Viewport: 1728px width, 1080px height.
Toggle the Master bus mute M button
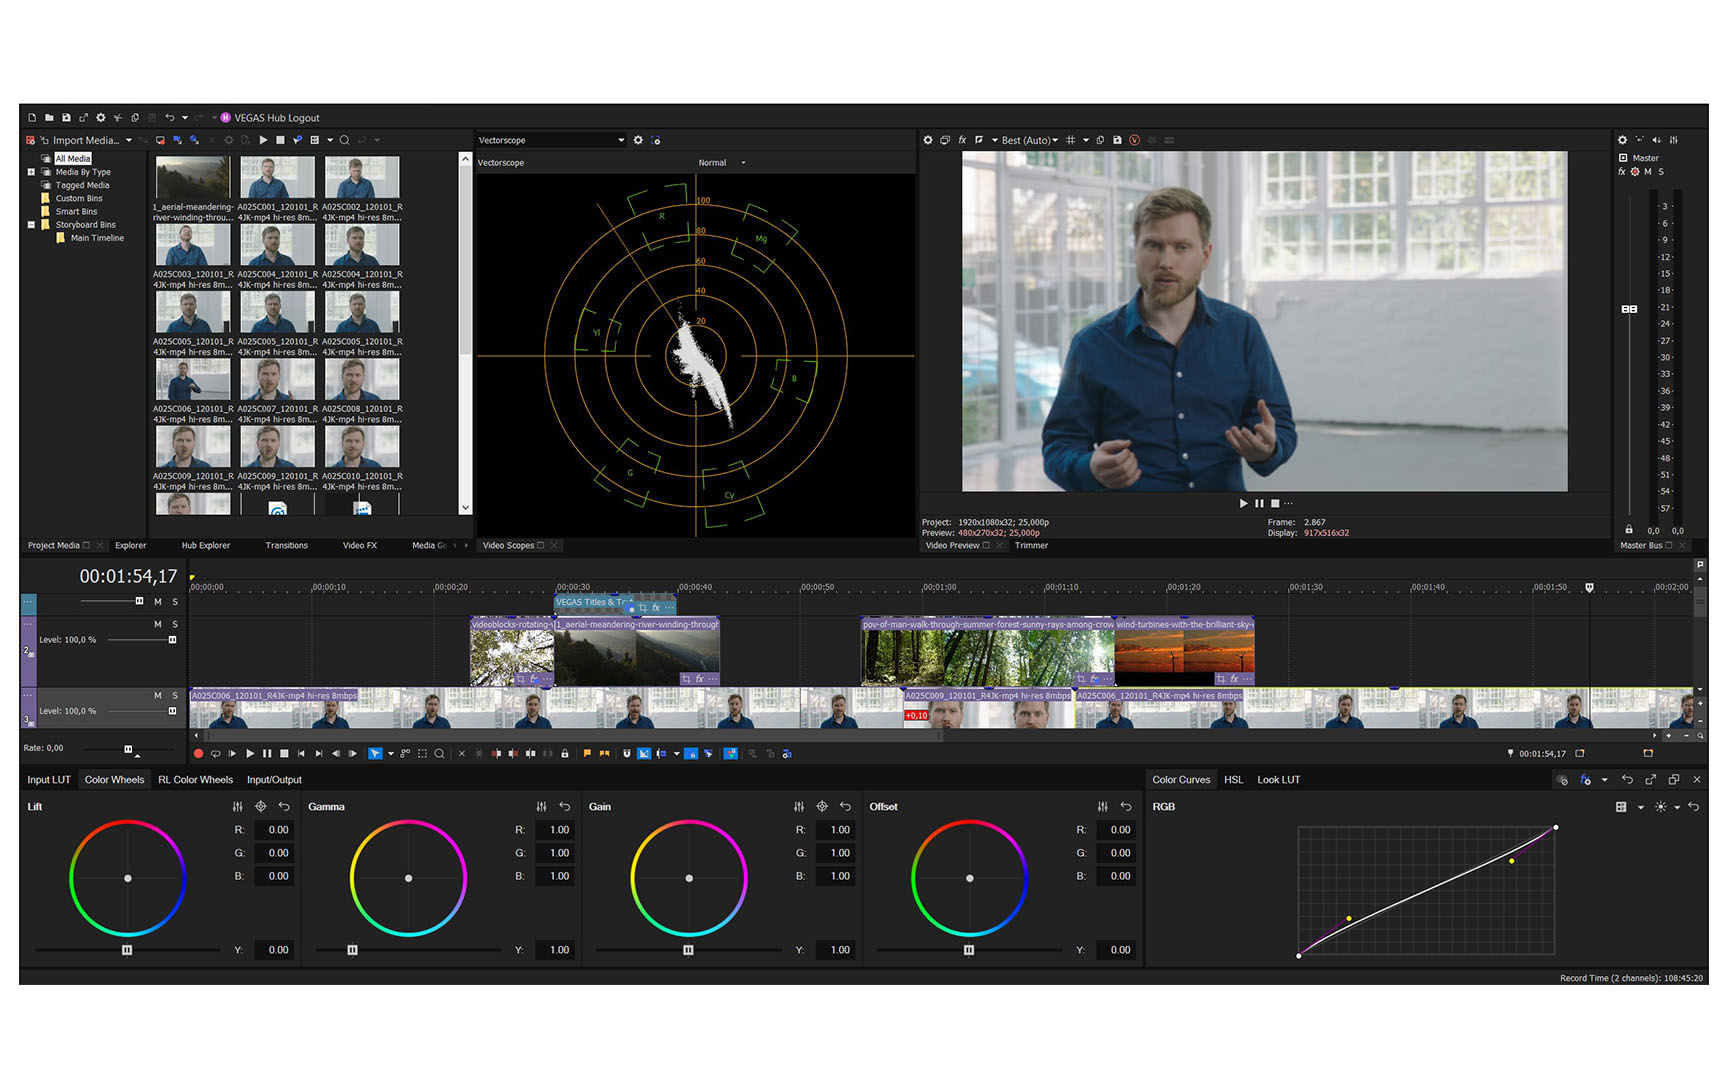[1648, 172]
